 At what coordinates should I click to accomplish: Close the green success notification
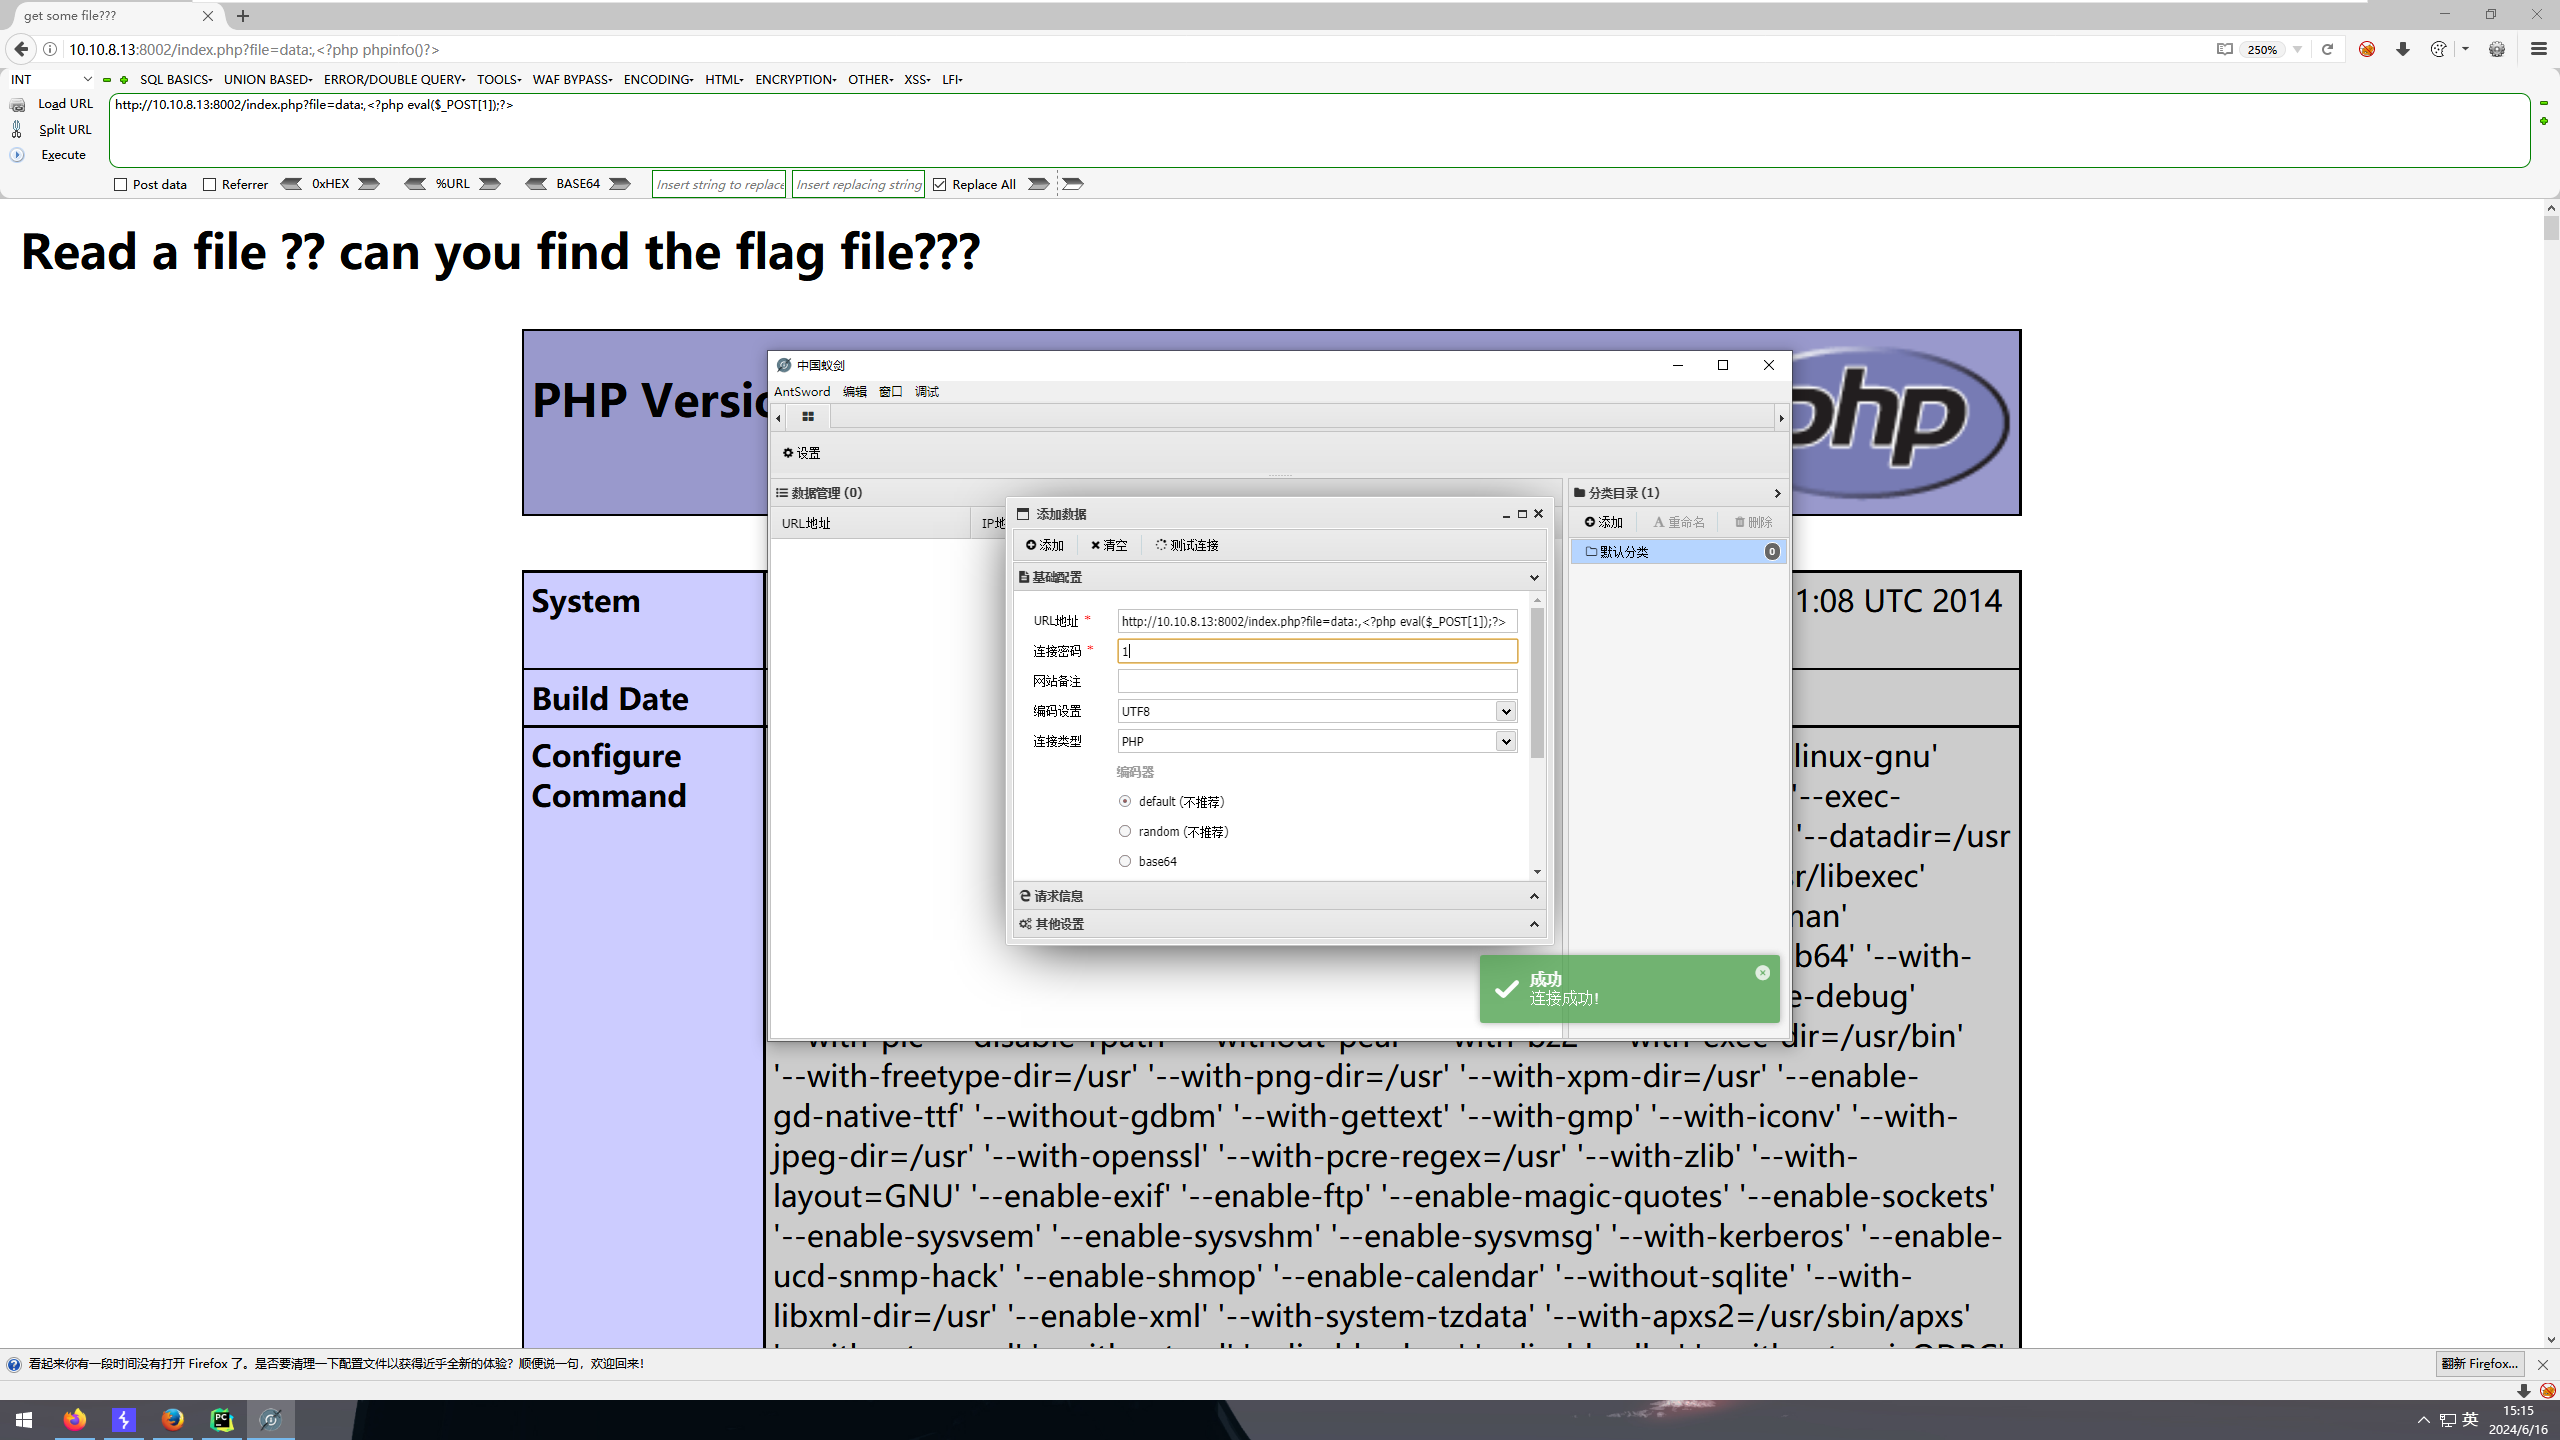click(x=1762, y=973)
